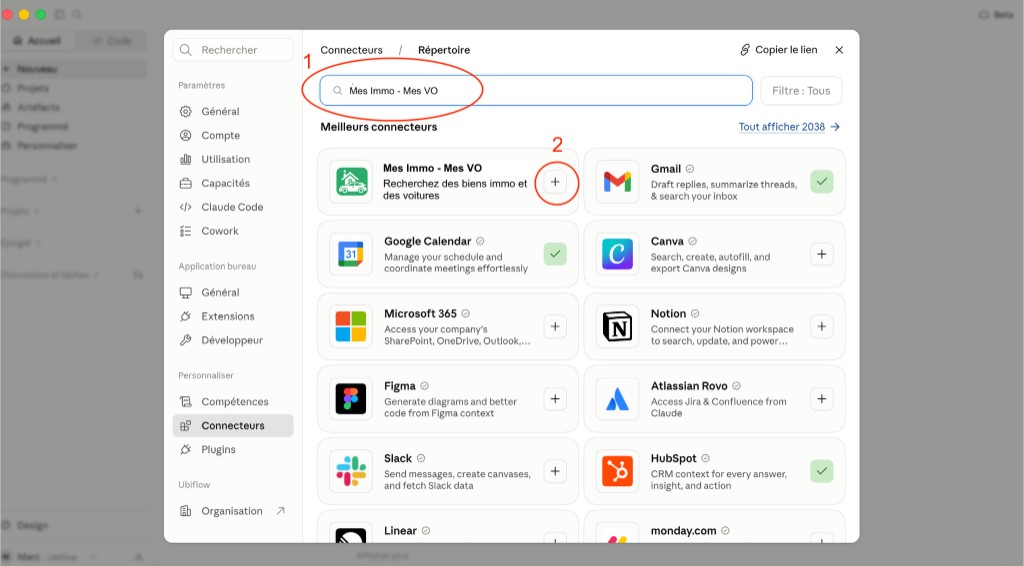The width and height of the screenshot is (1024, 566).
Task: Click the Linear connector name
Action: pyautogui.click(x=400, y=531)
